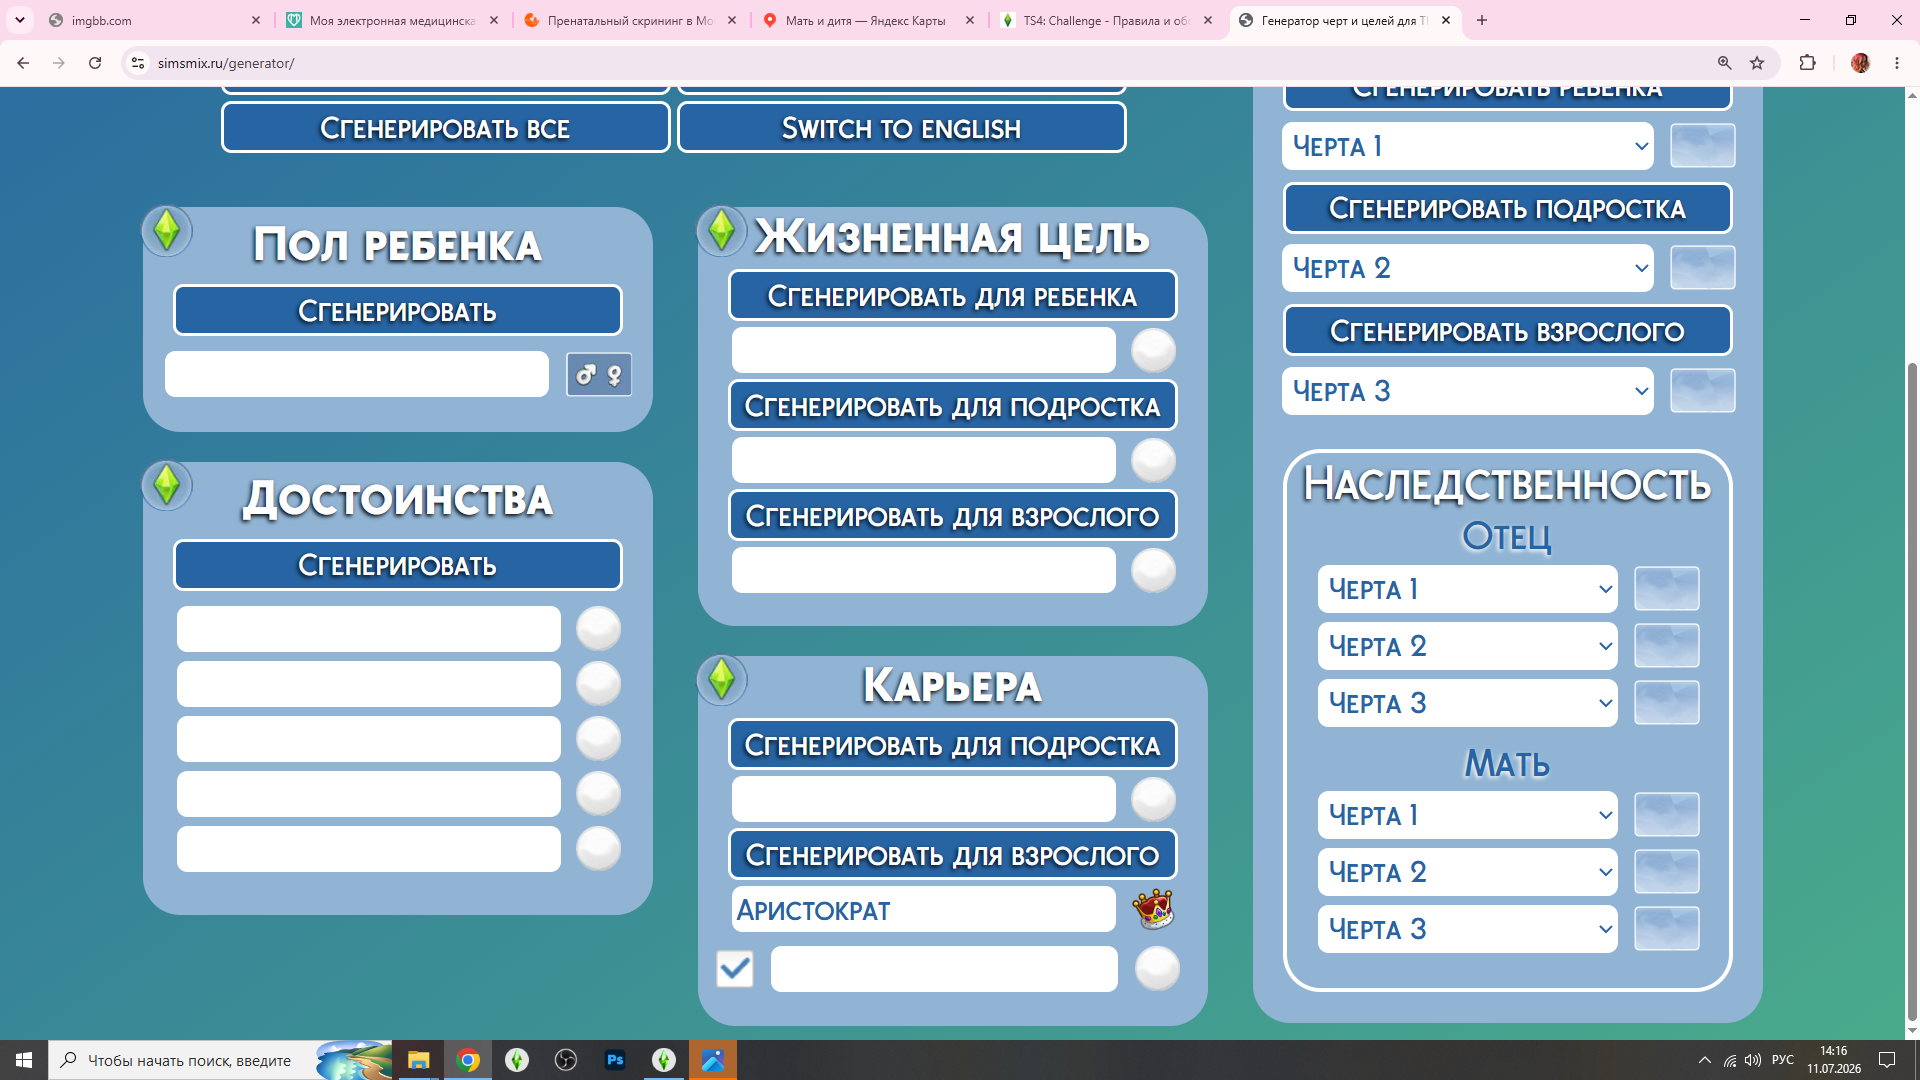This screenshot has width=1920, height=1080.
Task: Switch to Пренатальный скрининг tab
Action: (x=630, y=20)
